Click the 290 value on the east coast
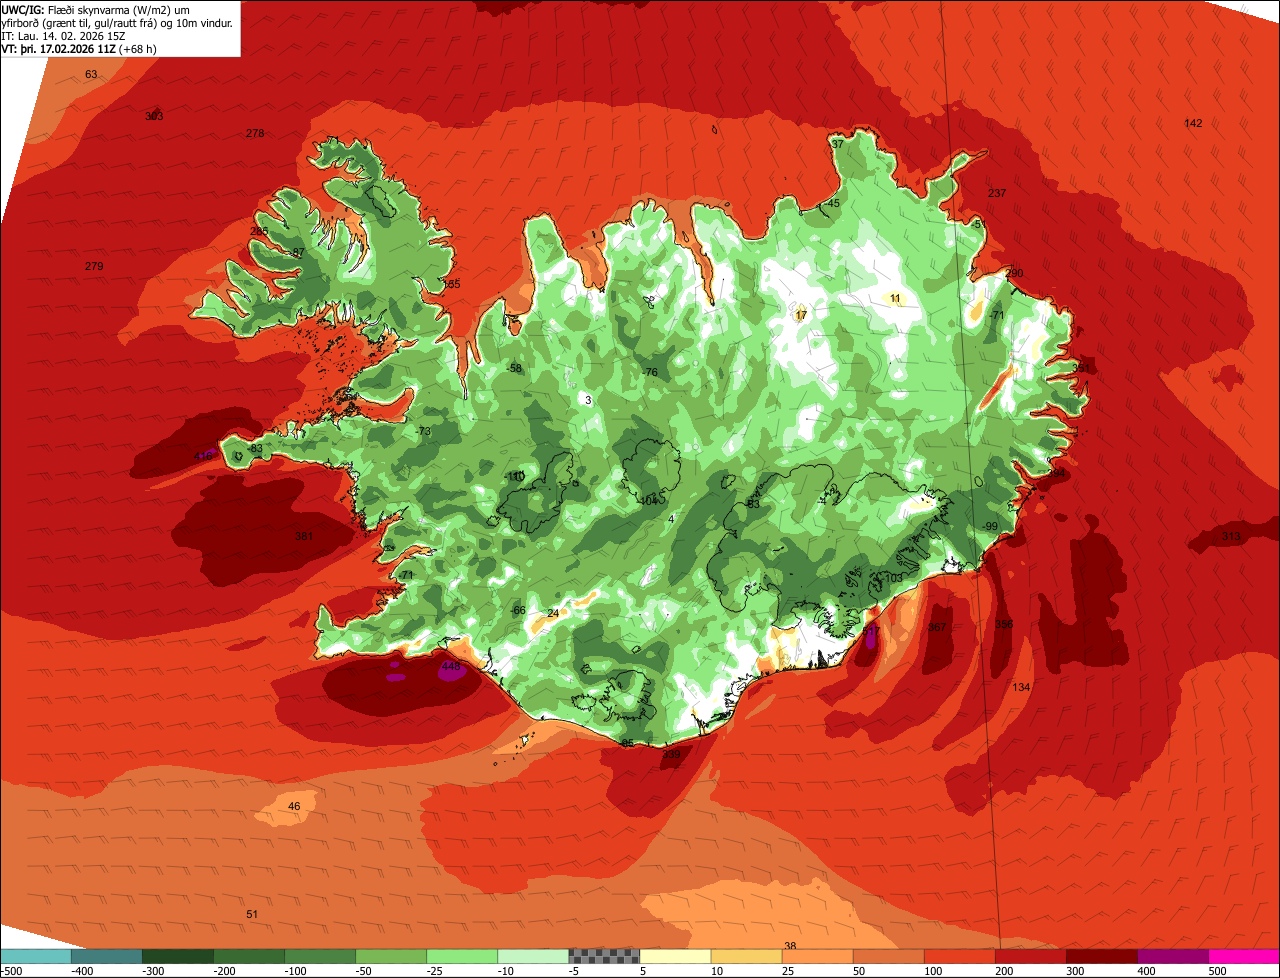The image size is (1280, 978). [1015, 273]
